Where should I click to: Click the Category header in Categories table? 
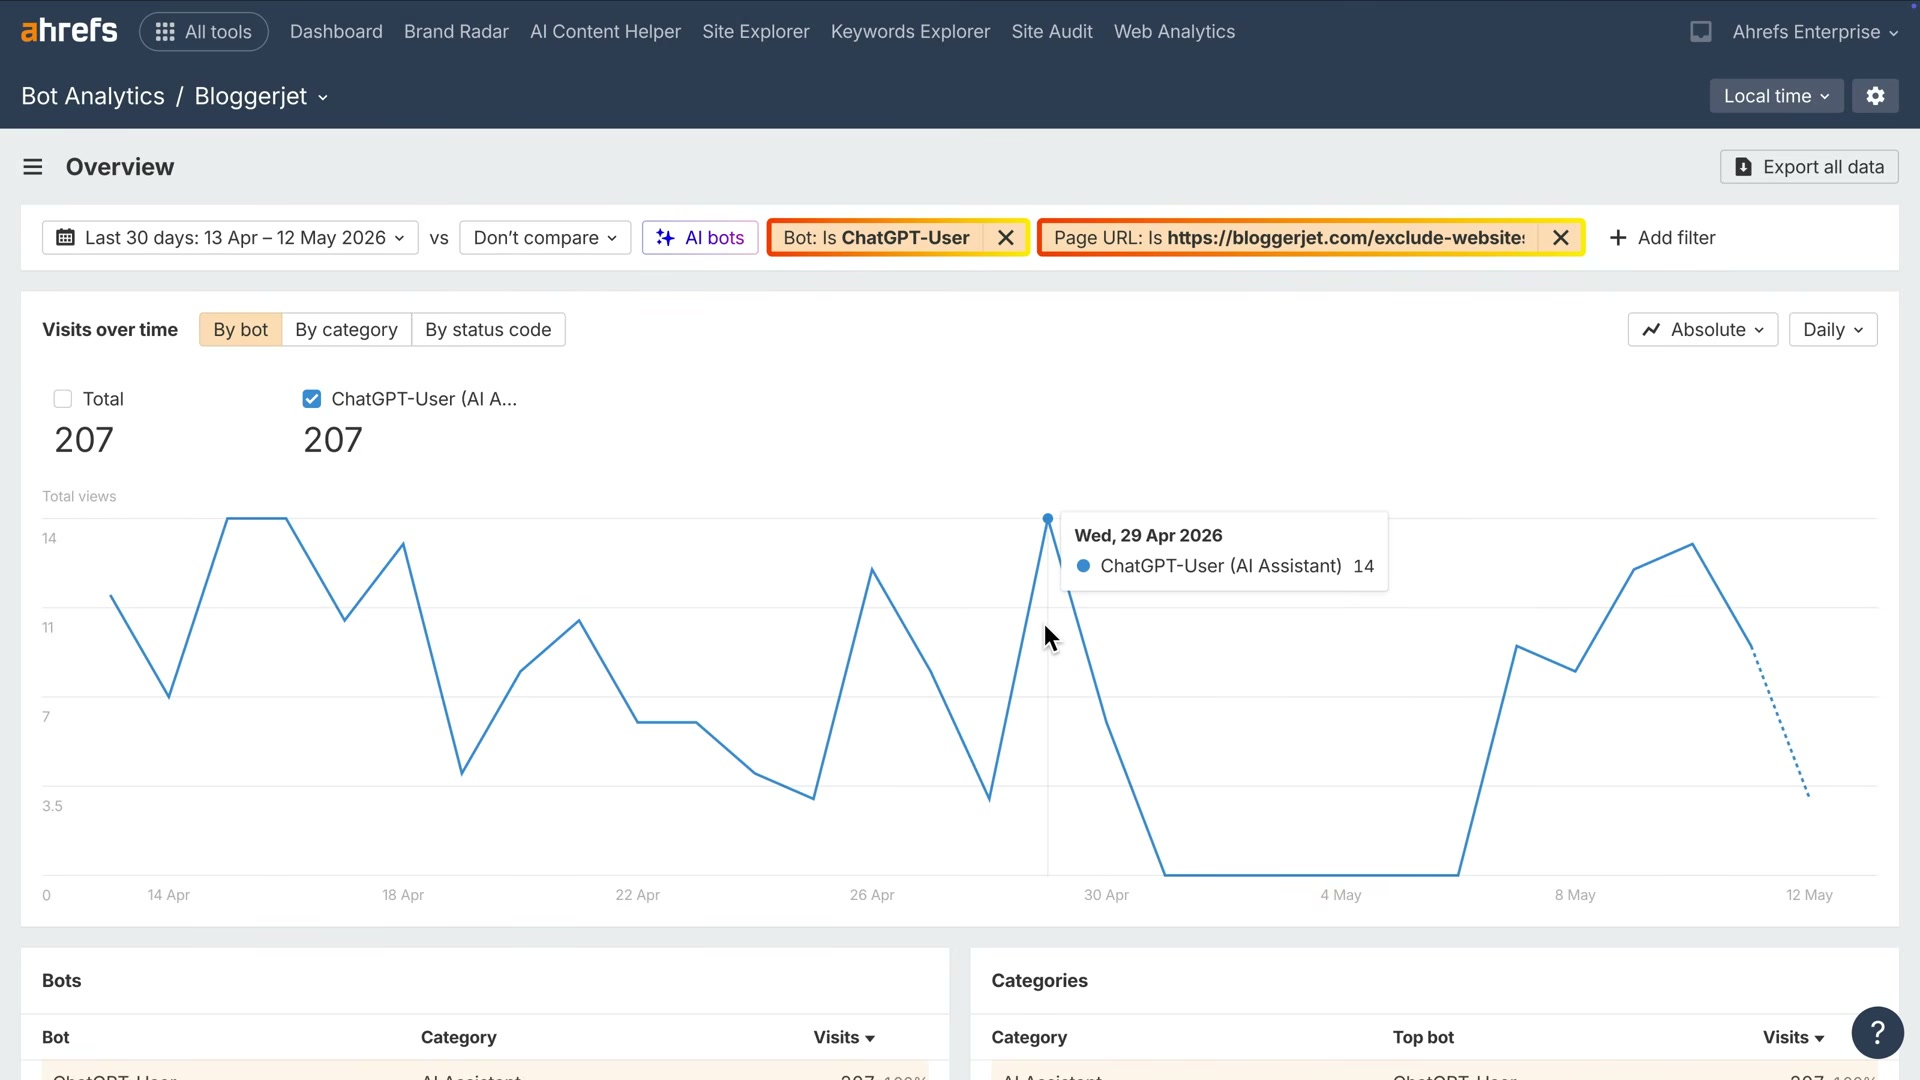(x=1029, y=1038)
